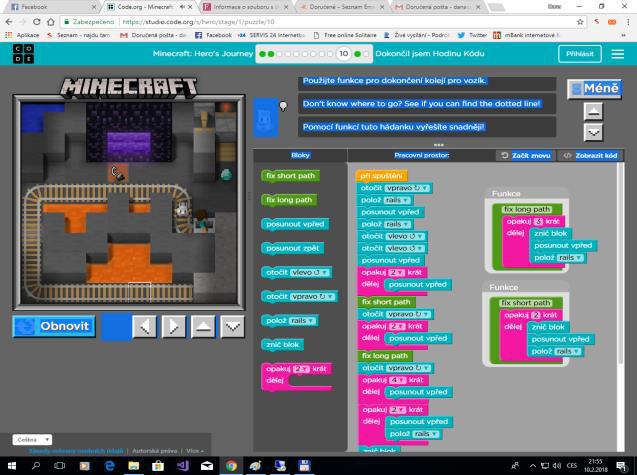
Task: Open repeat count dropdown in 'fix short path' function
Action: click(x=536, y=315)
